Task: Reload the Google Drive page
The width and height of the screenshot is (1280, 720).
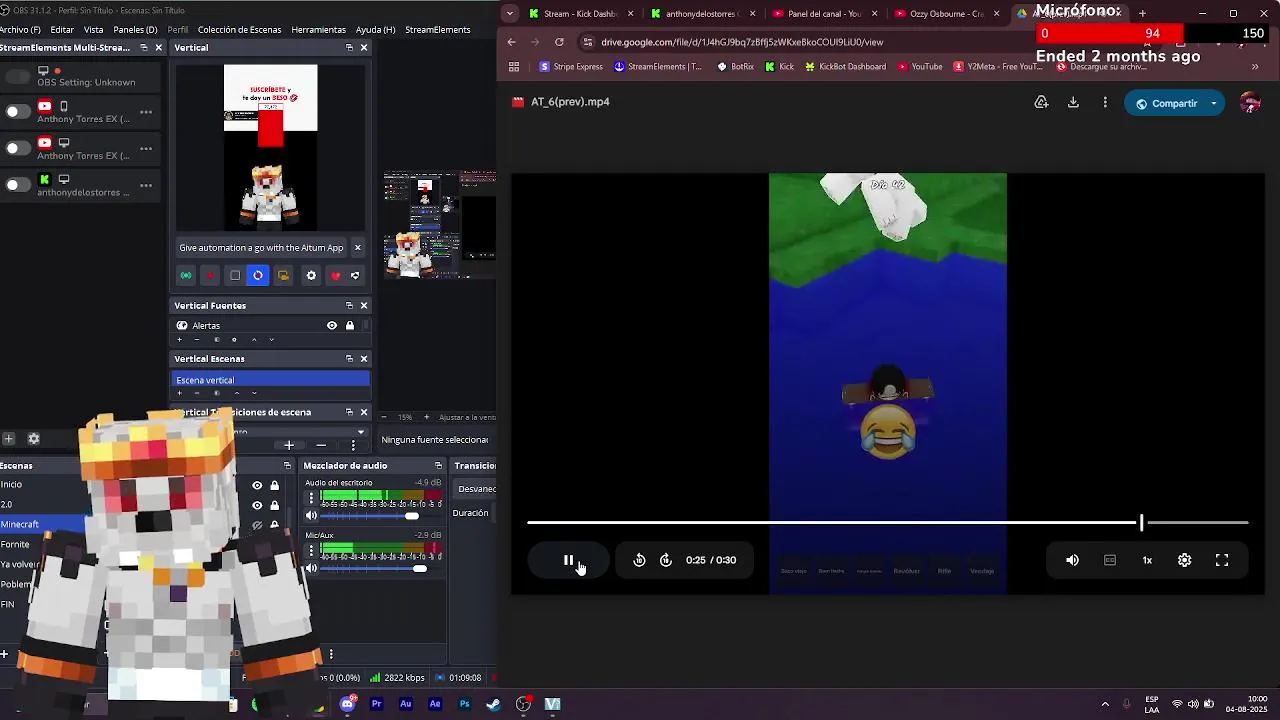Action: tap(559, 42)
